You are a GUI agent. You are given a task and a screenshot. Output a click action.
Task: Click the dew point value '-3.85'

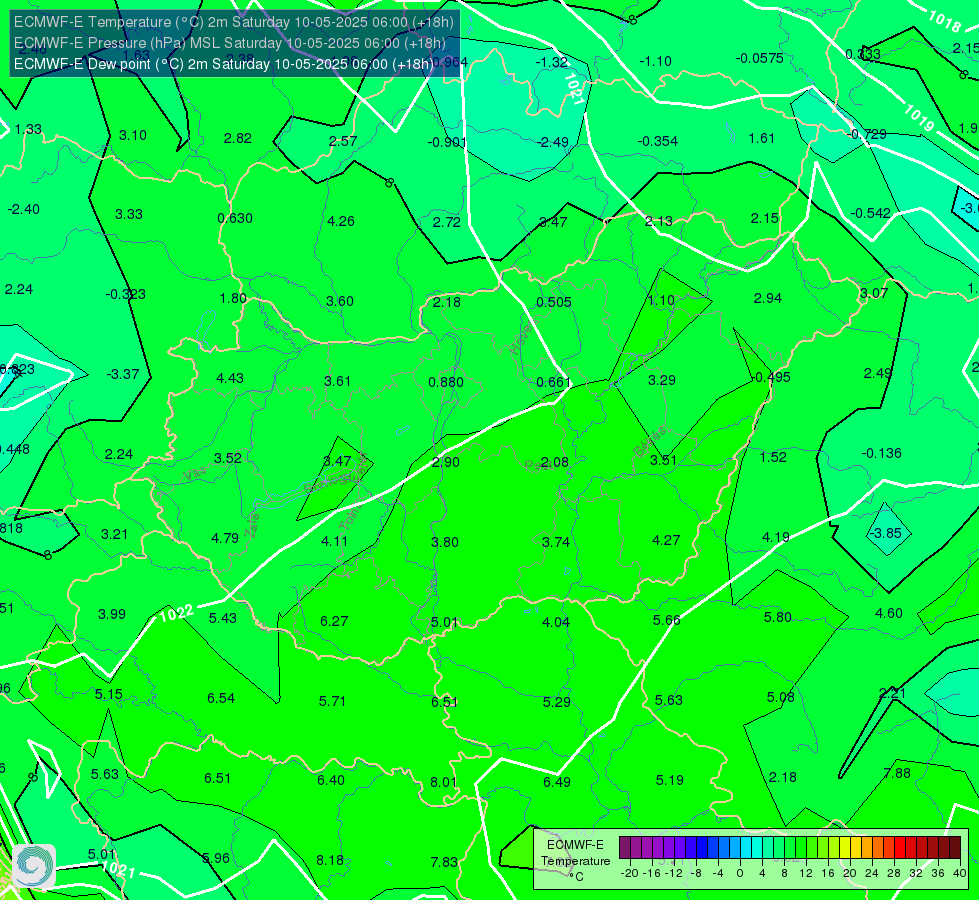885,533
